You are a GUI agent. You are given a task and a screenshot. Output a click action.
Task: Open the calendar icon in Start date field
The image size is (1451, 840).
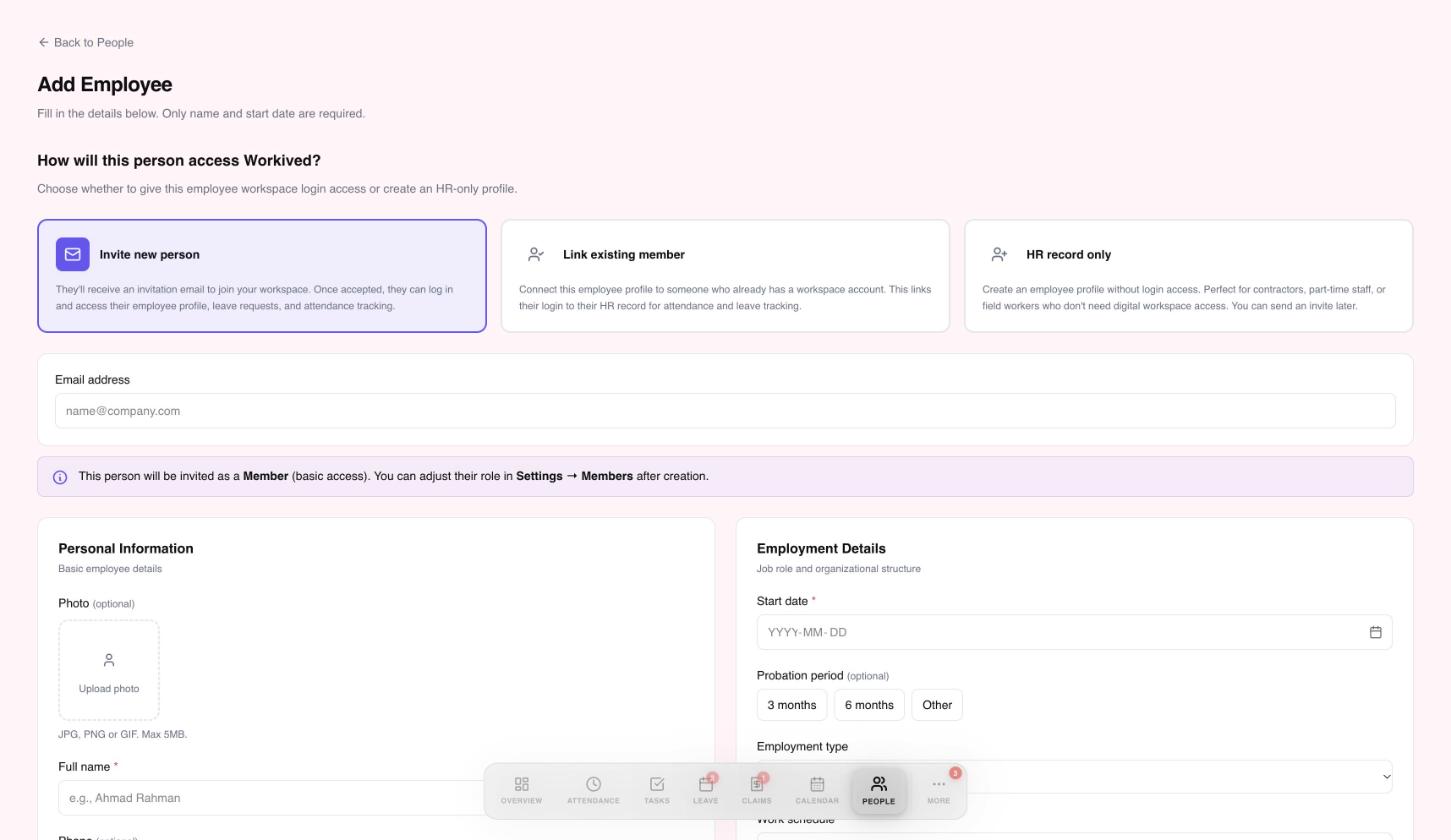pyautogui.click(x=1375, y=632)
